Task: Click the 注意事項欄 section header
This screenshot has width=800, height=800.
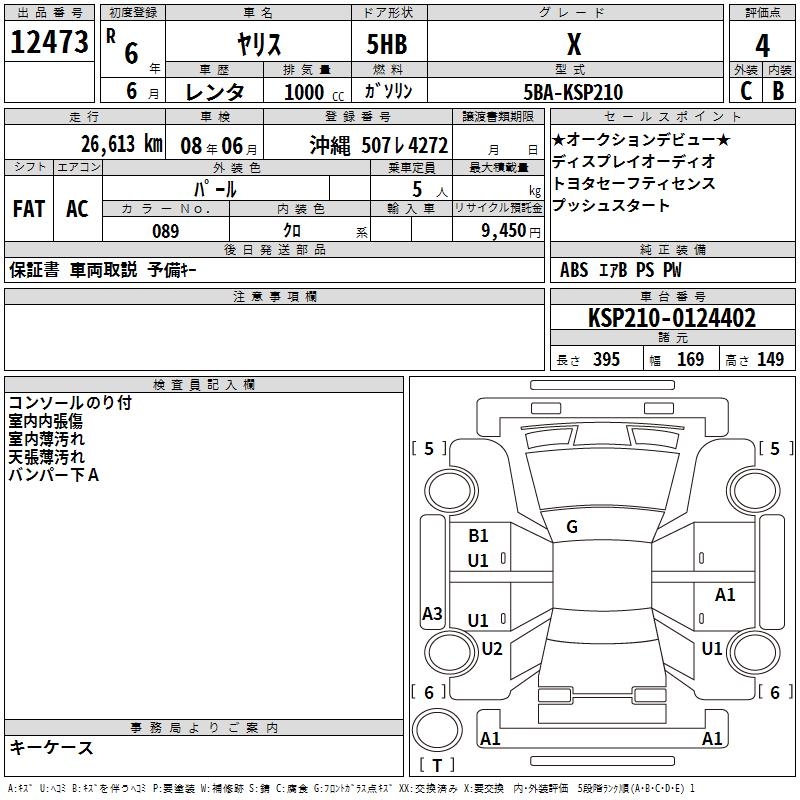Action: 274,296
